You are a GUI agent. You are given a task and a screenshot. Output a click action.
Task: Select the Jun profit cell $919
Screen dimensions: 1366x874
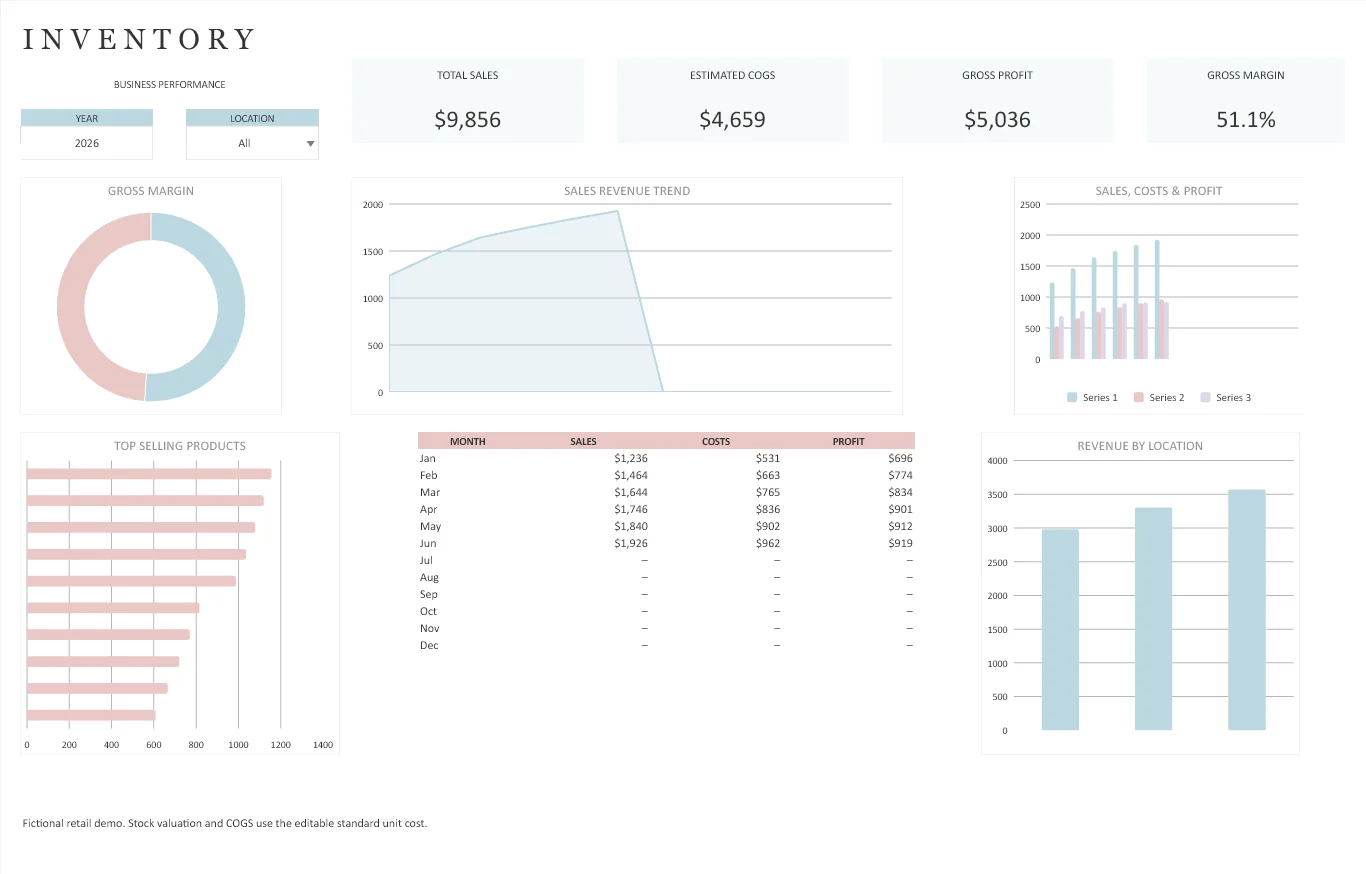click(900, 543)
